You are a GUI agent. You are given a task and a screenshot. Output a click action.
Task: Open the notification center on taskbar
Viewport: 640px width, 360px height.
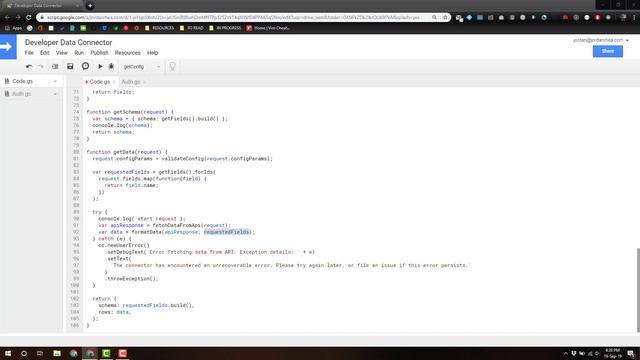tap(631, 353)
